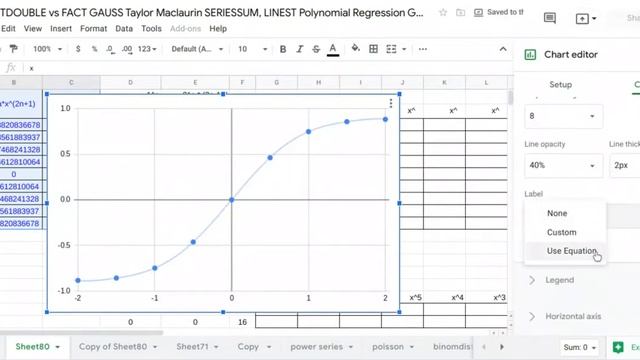Image resolution: width=640 pixels, height=360 pixels.
Task: Decrease decimal places
Action: coord(109,49)
